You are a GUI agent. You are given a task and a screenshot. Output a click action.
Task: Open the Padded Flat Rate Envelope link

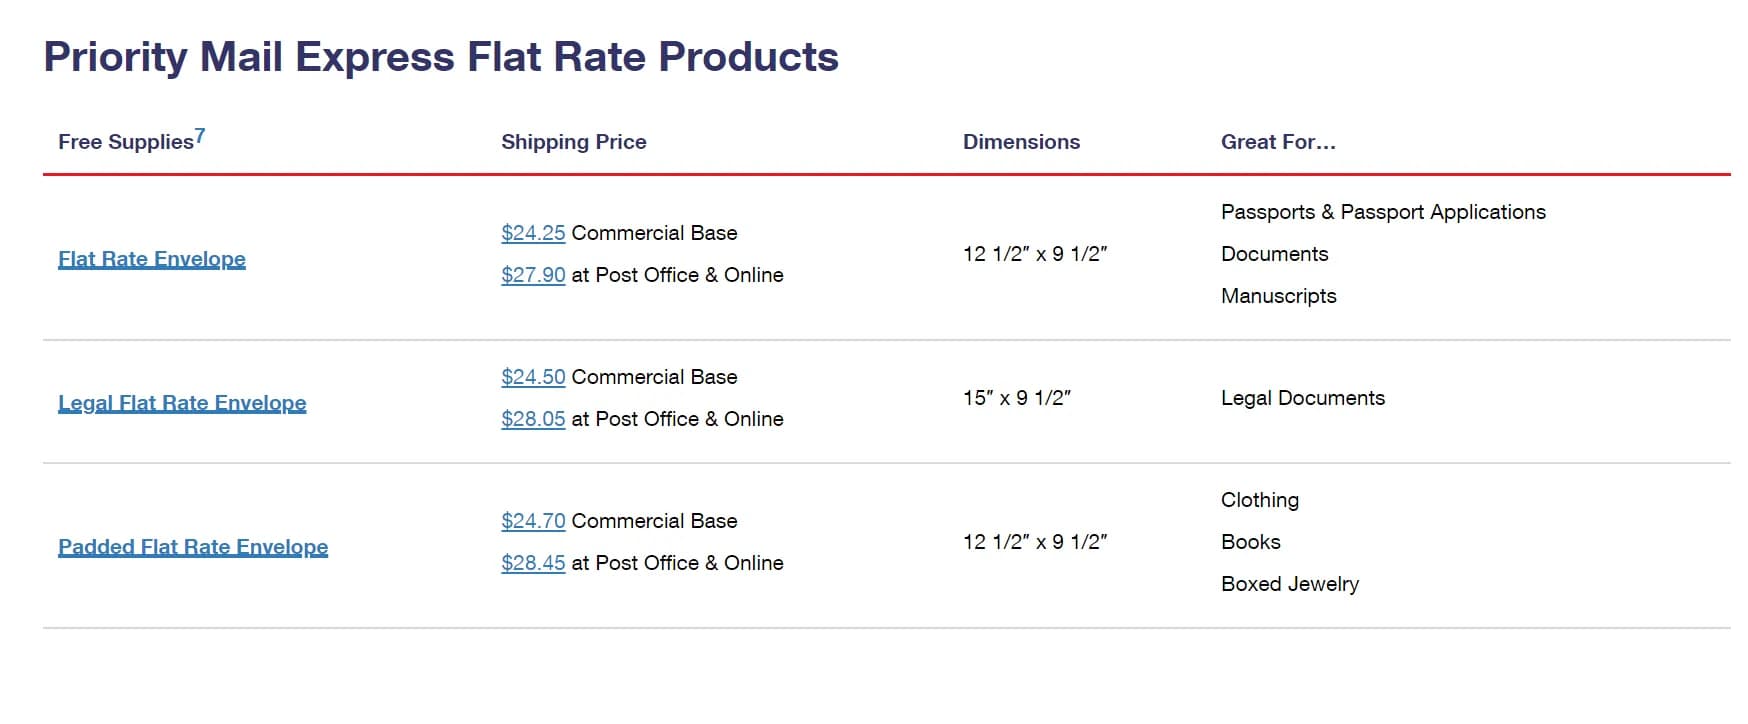[193, 546]
